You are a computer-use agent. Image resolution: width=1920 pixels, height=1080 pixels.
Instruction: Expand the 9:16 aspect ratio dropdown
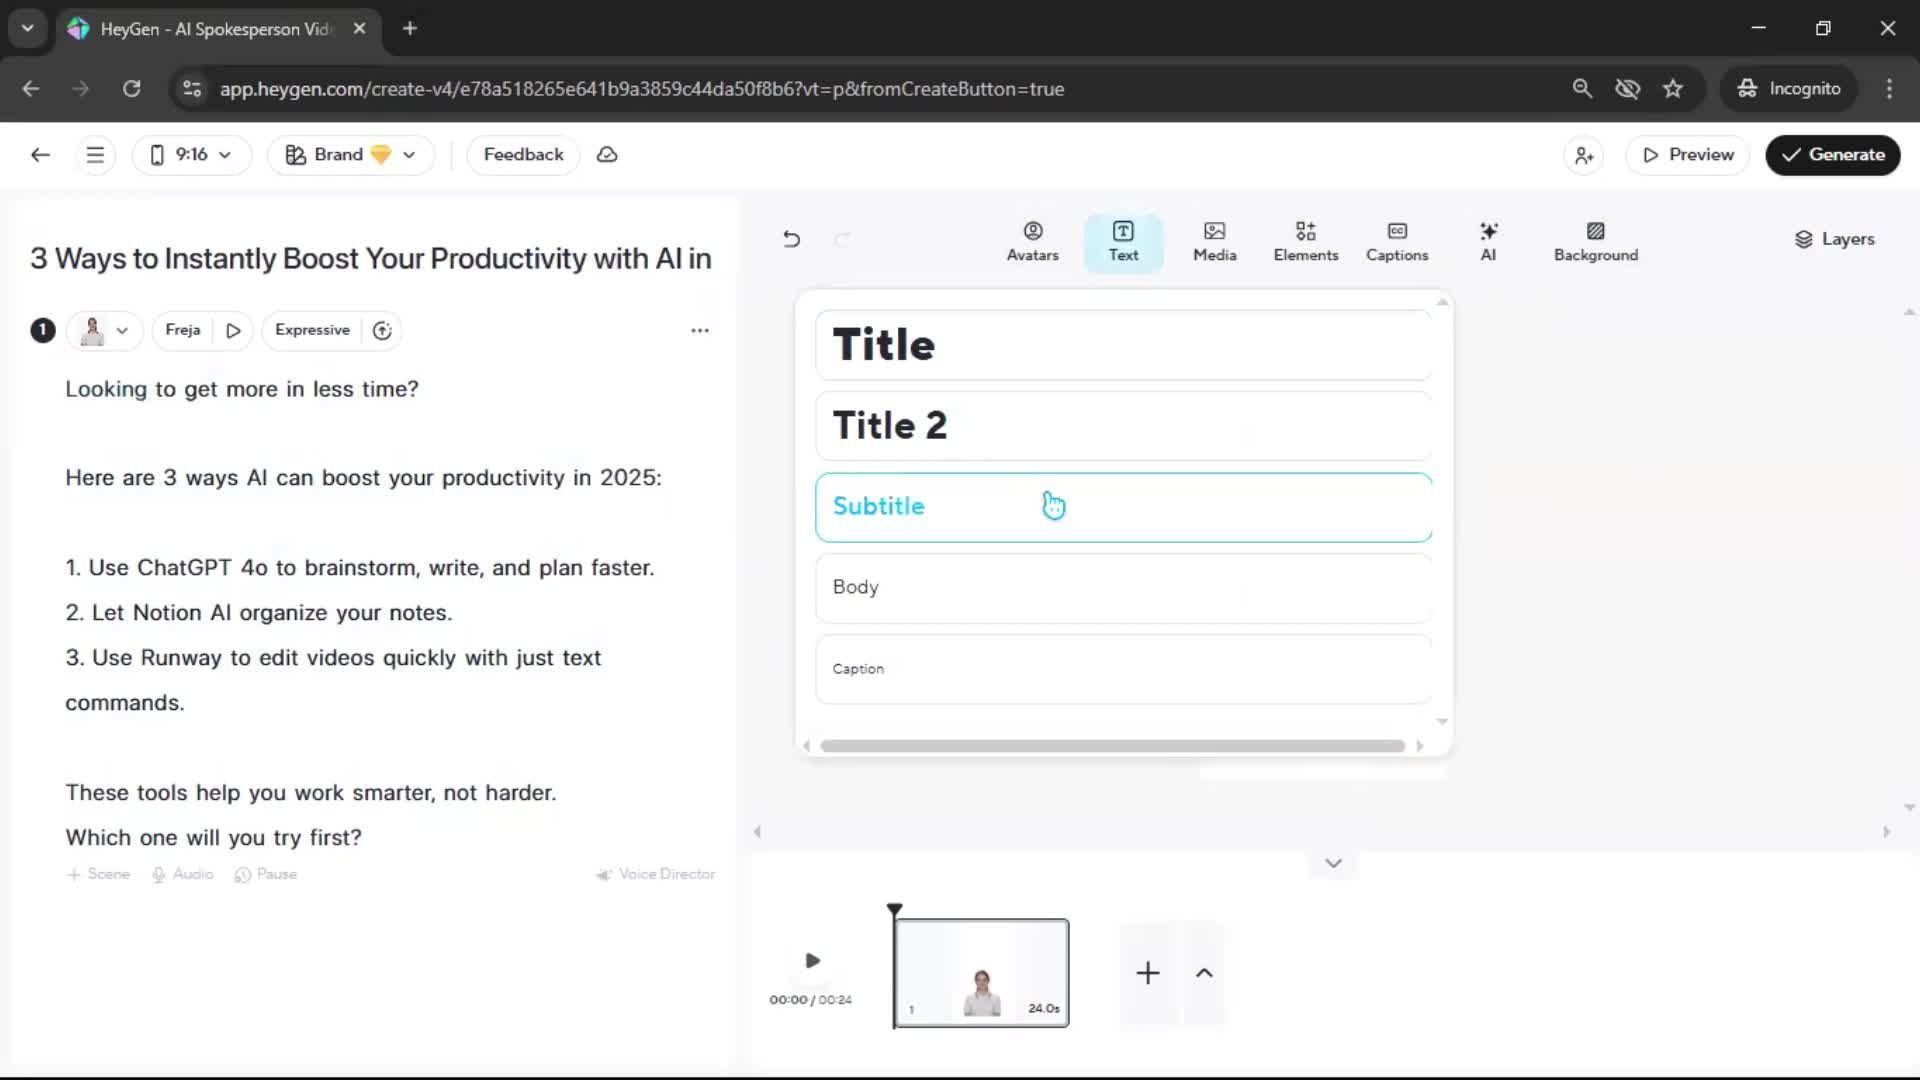point(191,155)
